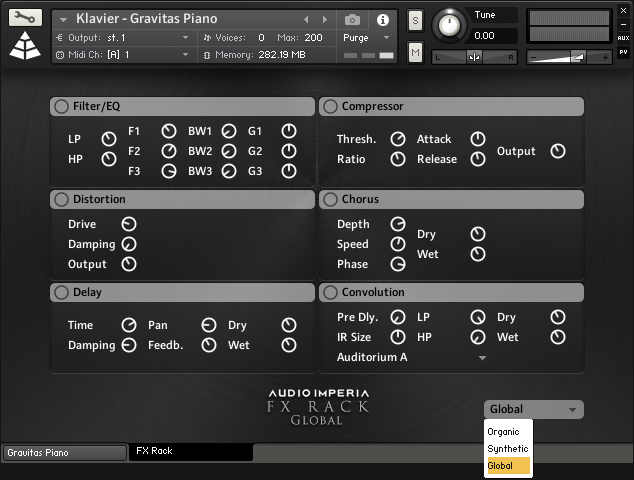Screen dimensions: 634x480
Task: Click the BW2 bandwidth knob
Action: click(x=229, y=151)
